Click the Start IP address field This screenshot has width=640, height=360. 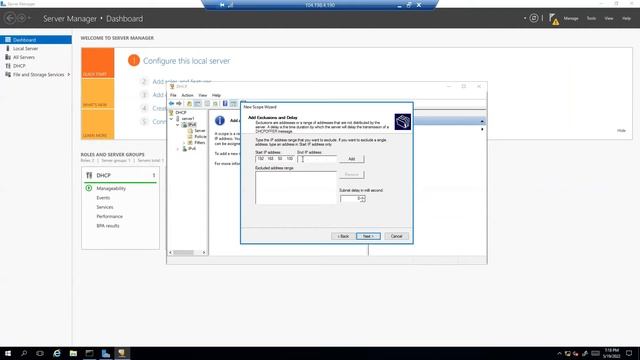[x=275, y=158]
